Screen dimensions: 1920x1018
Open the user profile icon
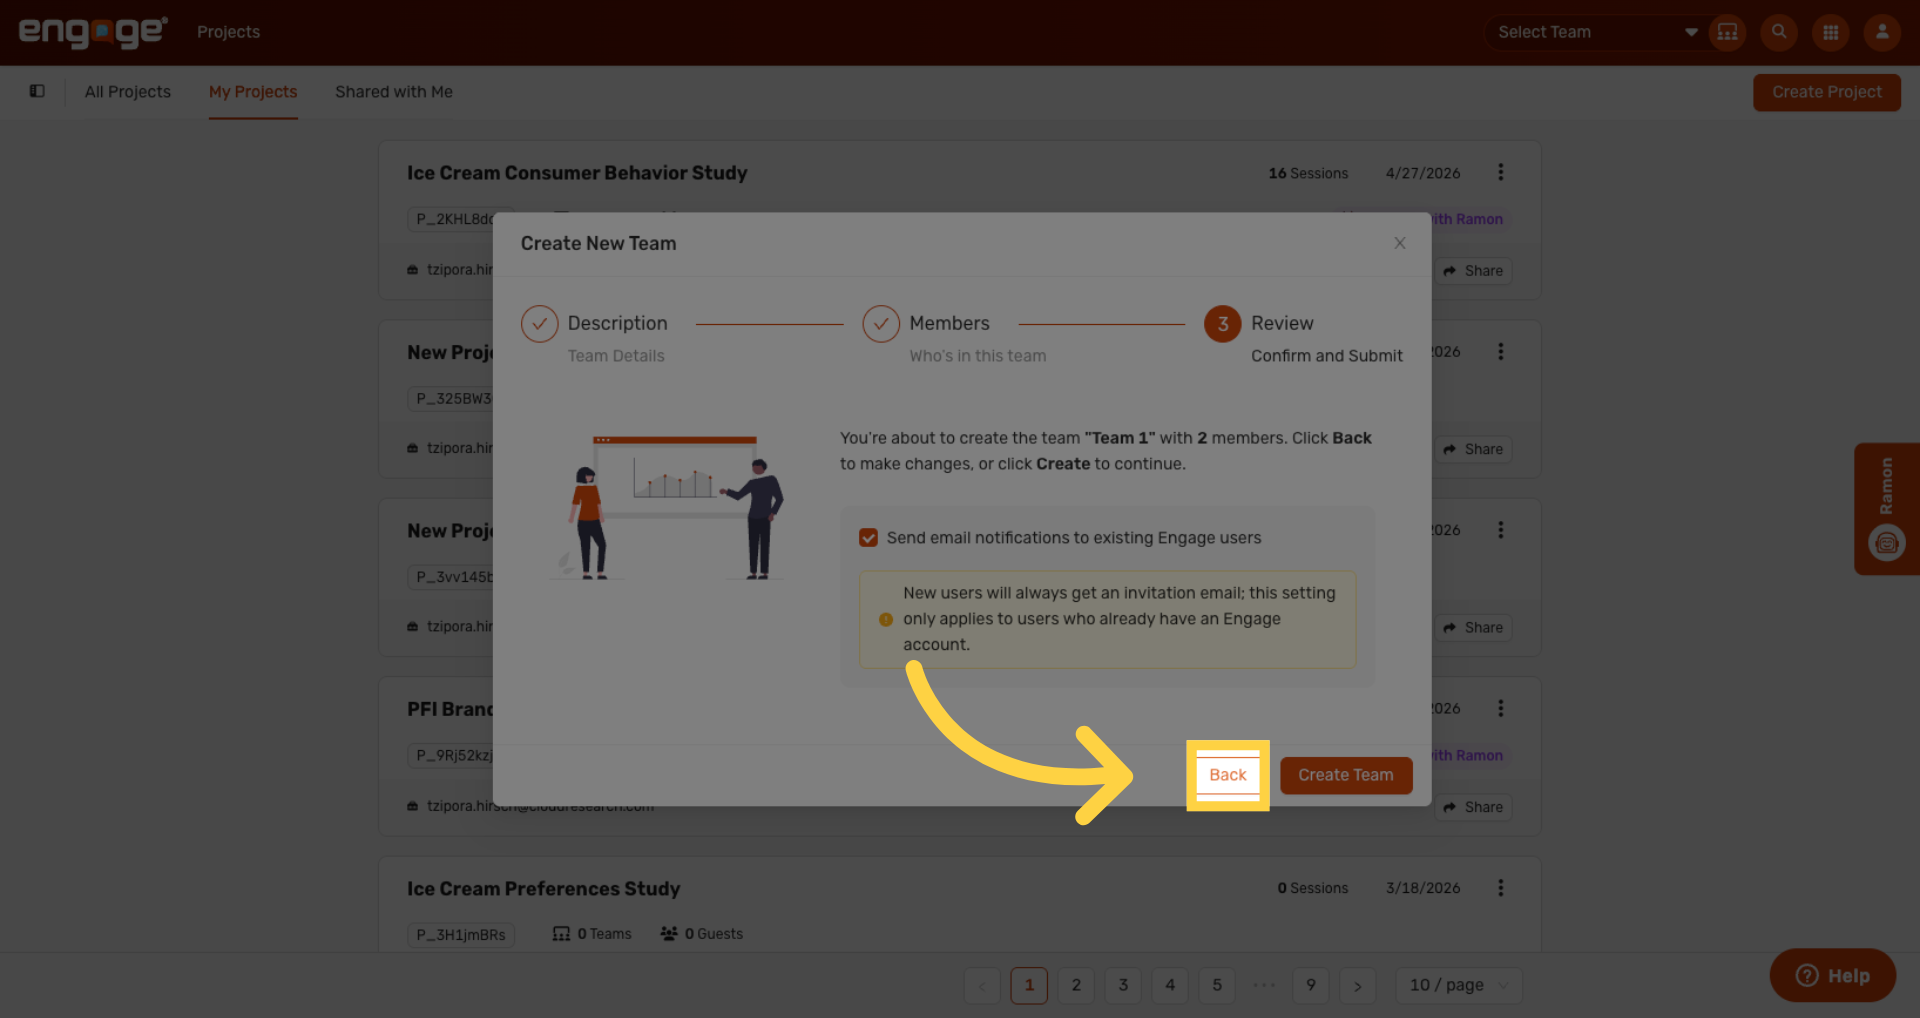(1882, 32)
